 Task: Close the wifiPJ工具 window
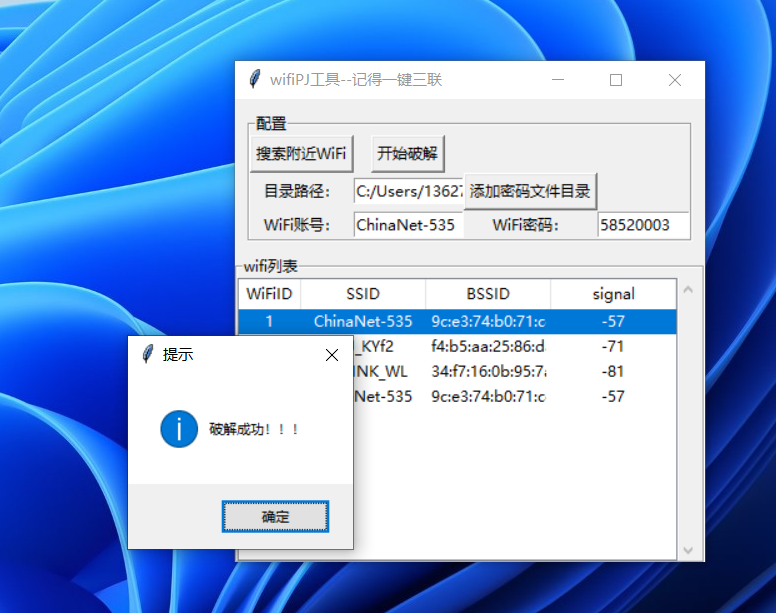(675, 80)
